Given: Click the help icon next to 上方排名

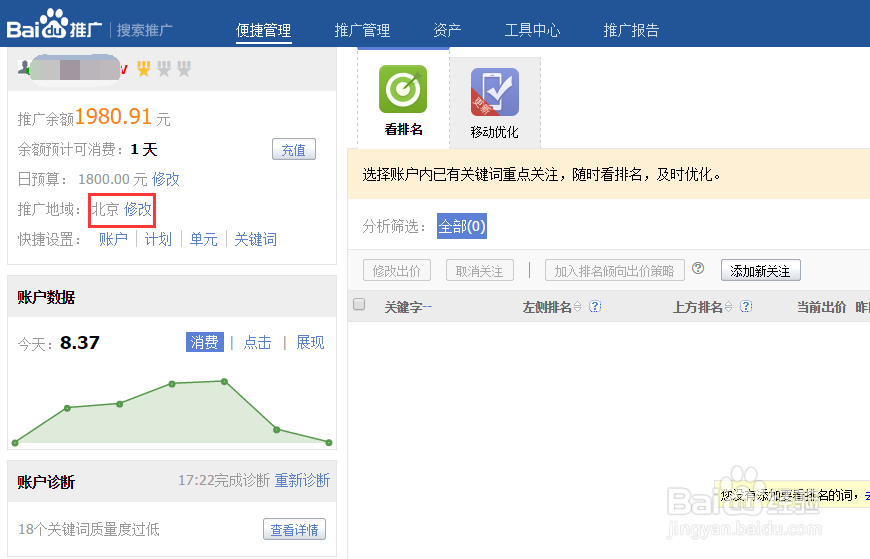Looking at the screenshot, I should coord(746,306).
